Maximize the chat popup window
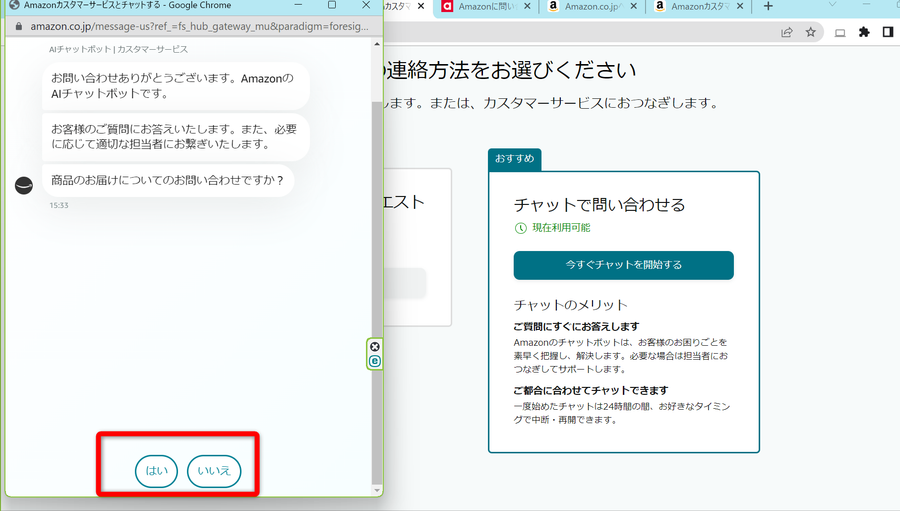Viewport: 900px width, 511px height. point(332,5)
